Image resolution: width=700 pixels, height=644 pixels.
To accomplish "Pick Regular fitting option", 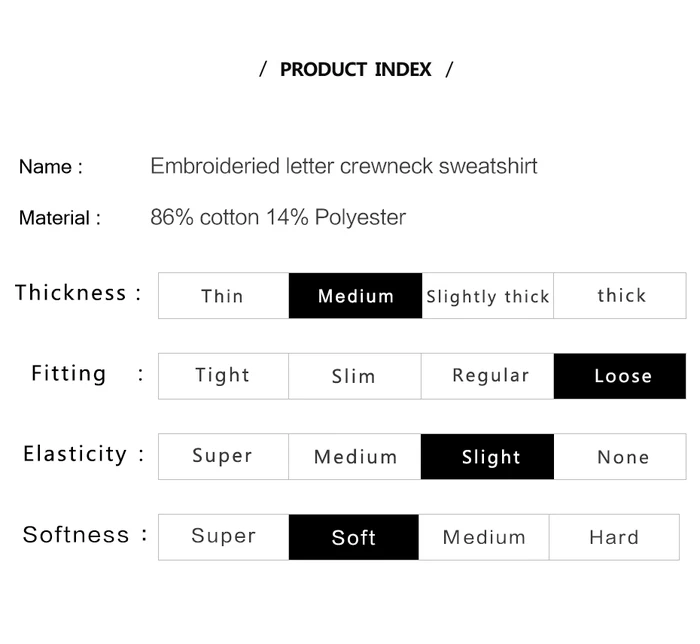I will pyautogui.click(x=490, y=376).
